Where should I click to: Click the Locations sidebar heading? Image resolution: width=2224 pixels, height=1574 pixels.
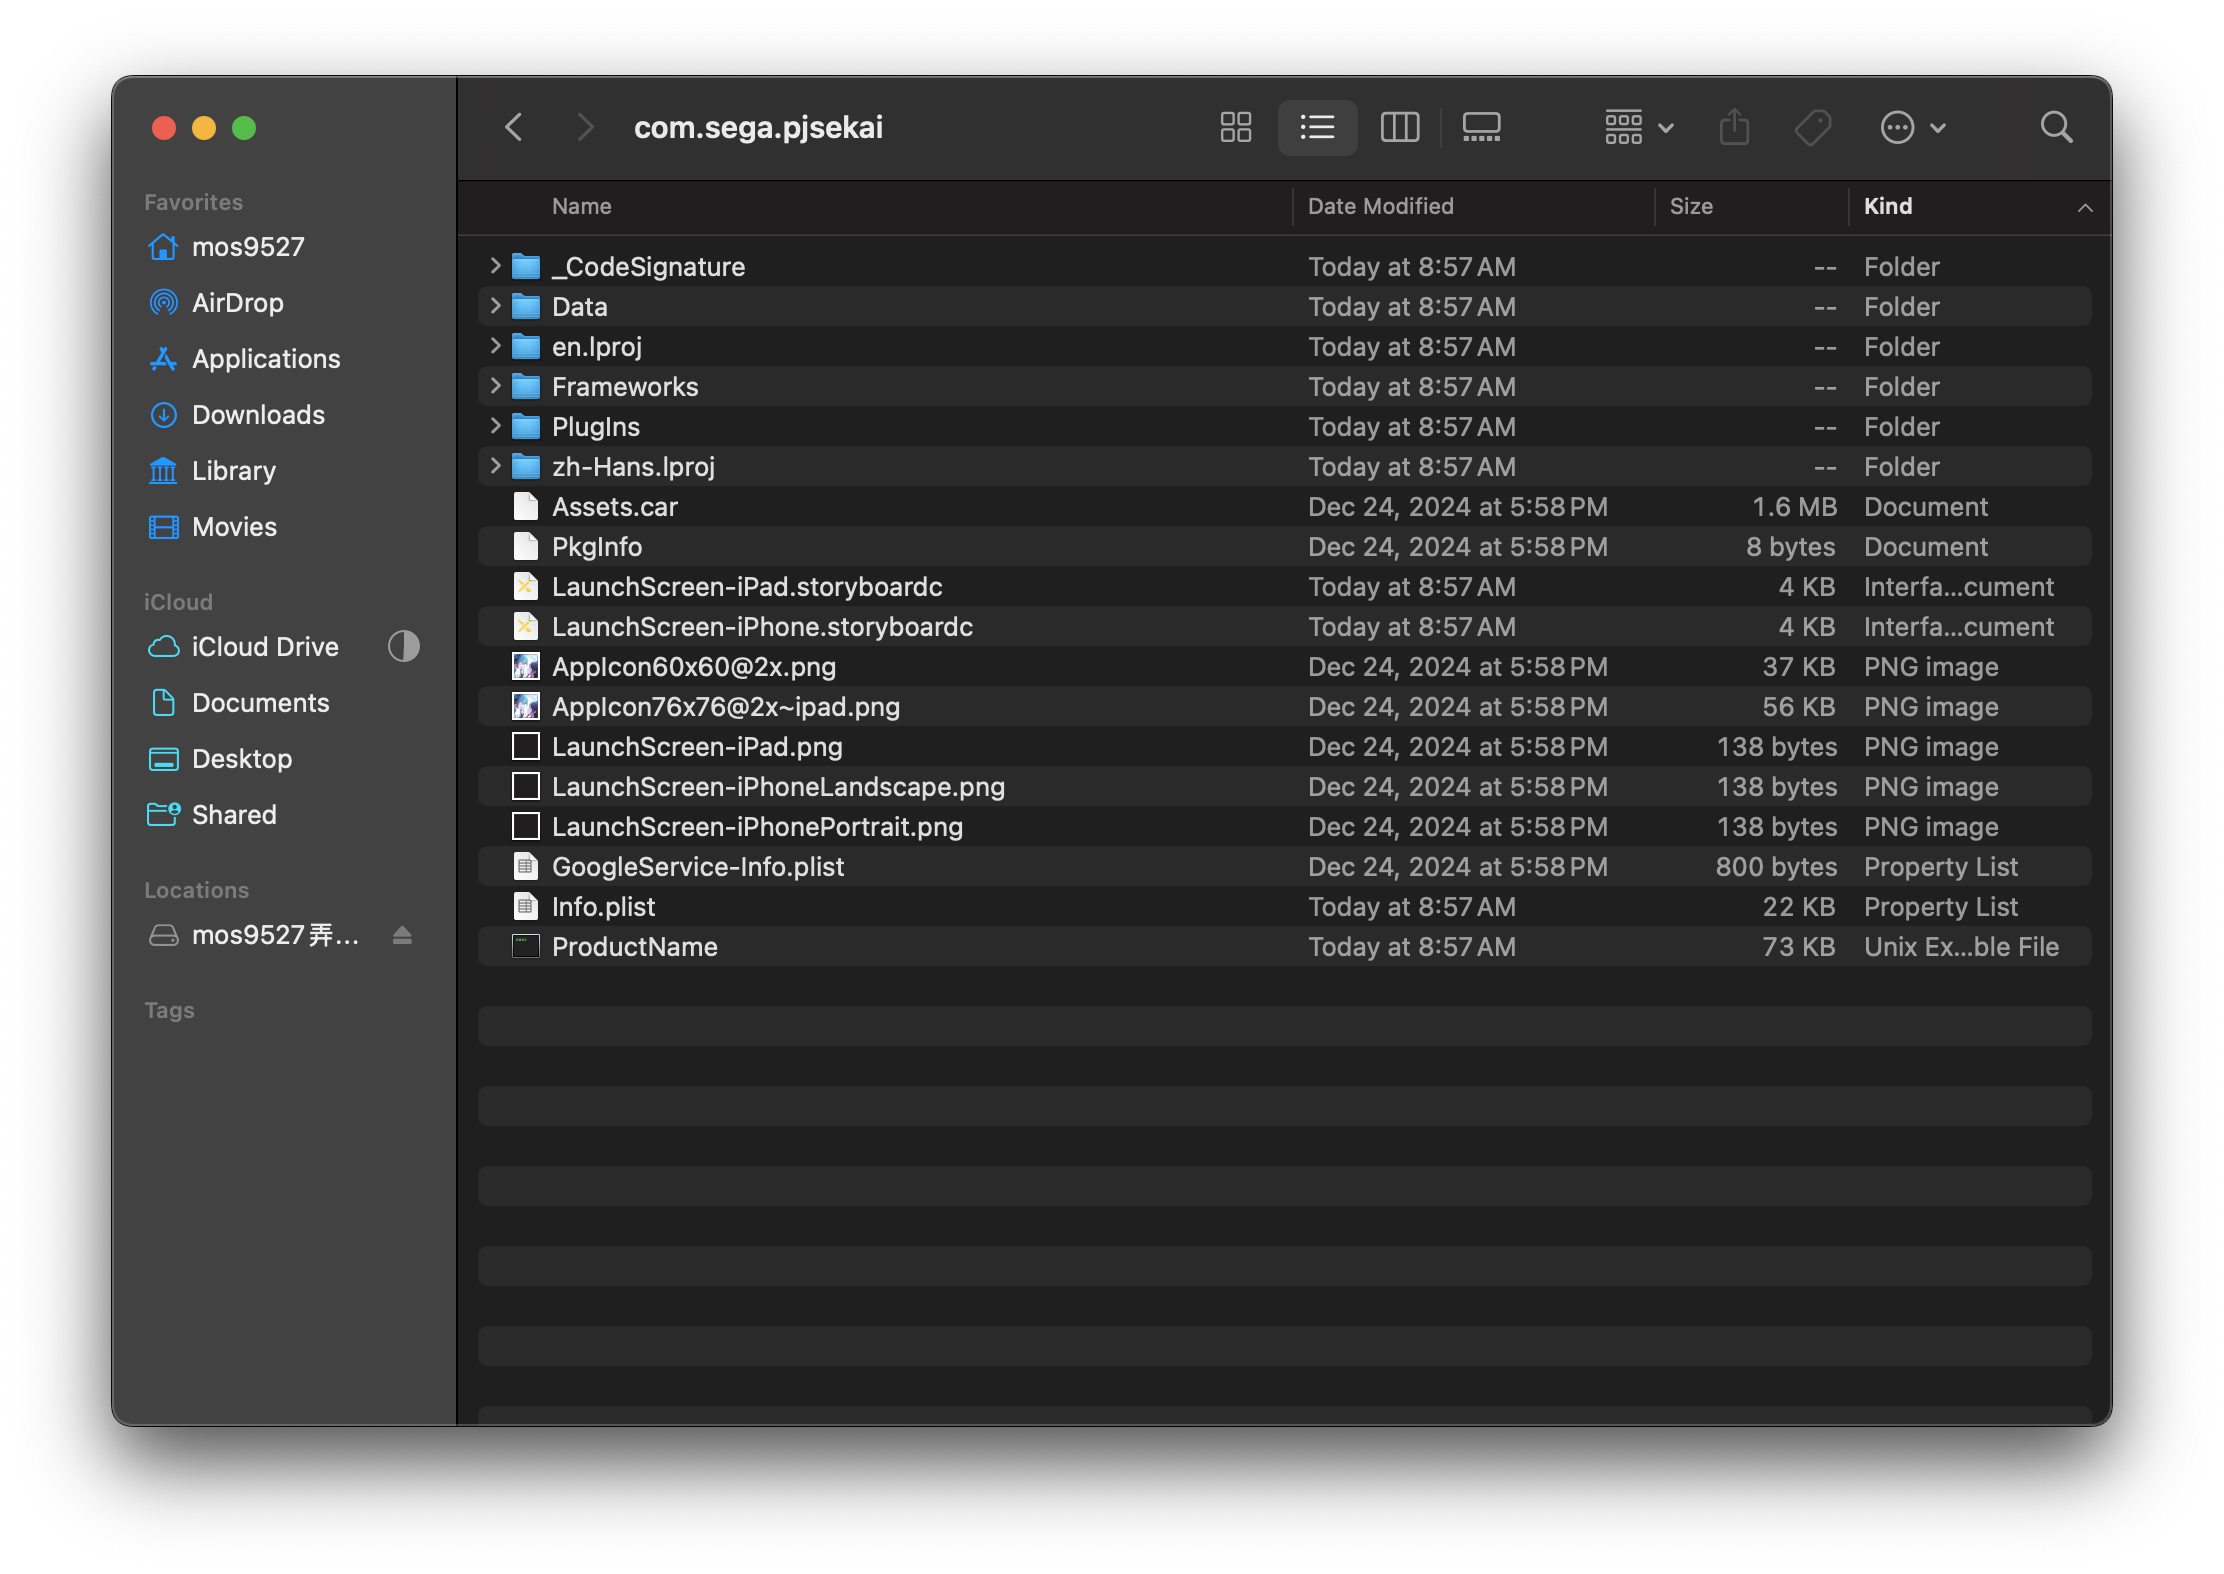(x=196, y=890)
